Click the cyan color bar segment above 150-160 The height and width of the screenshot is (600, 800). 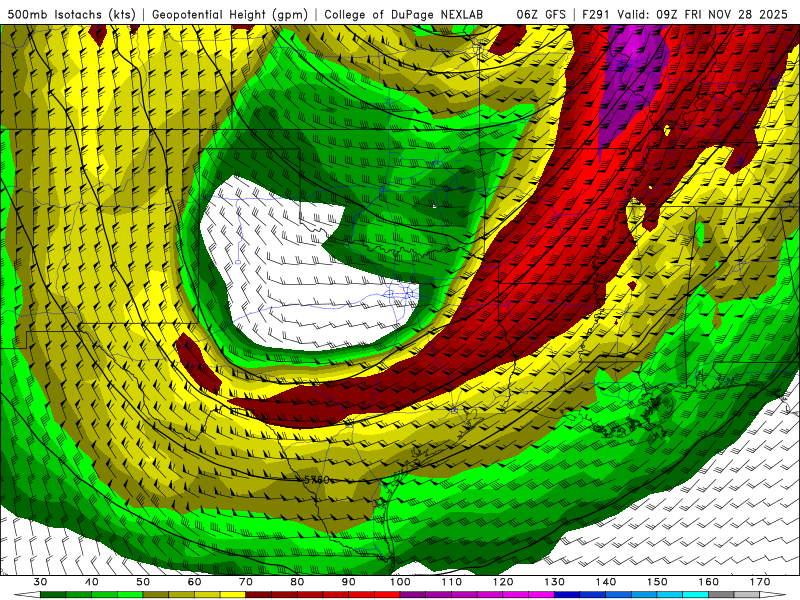[683, 595]
